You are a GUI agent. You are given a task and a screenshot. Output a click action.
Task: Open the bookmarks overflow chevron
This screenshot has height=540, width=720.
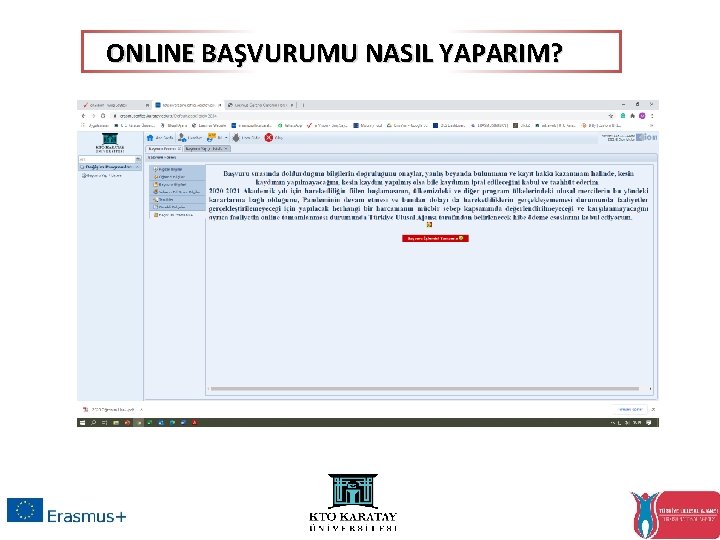coord(651,125)
